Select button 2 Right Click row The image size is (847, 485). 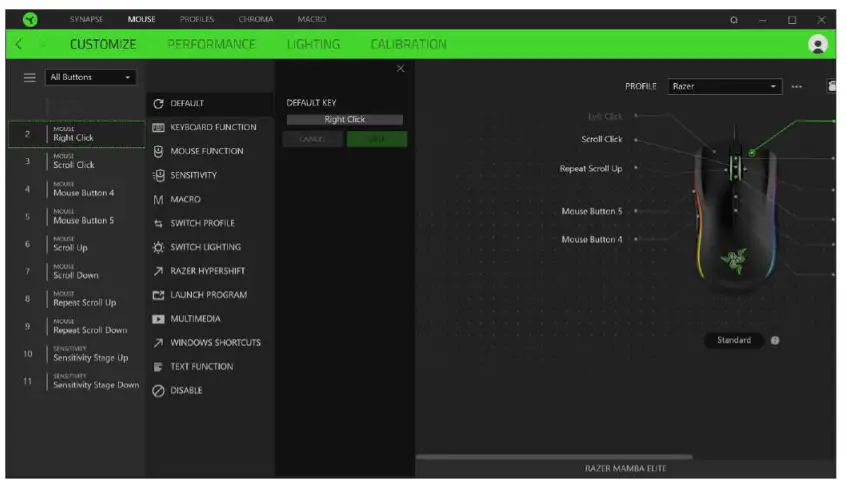76,134
